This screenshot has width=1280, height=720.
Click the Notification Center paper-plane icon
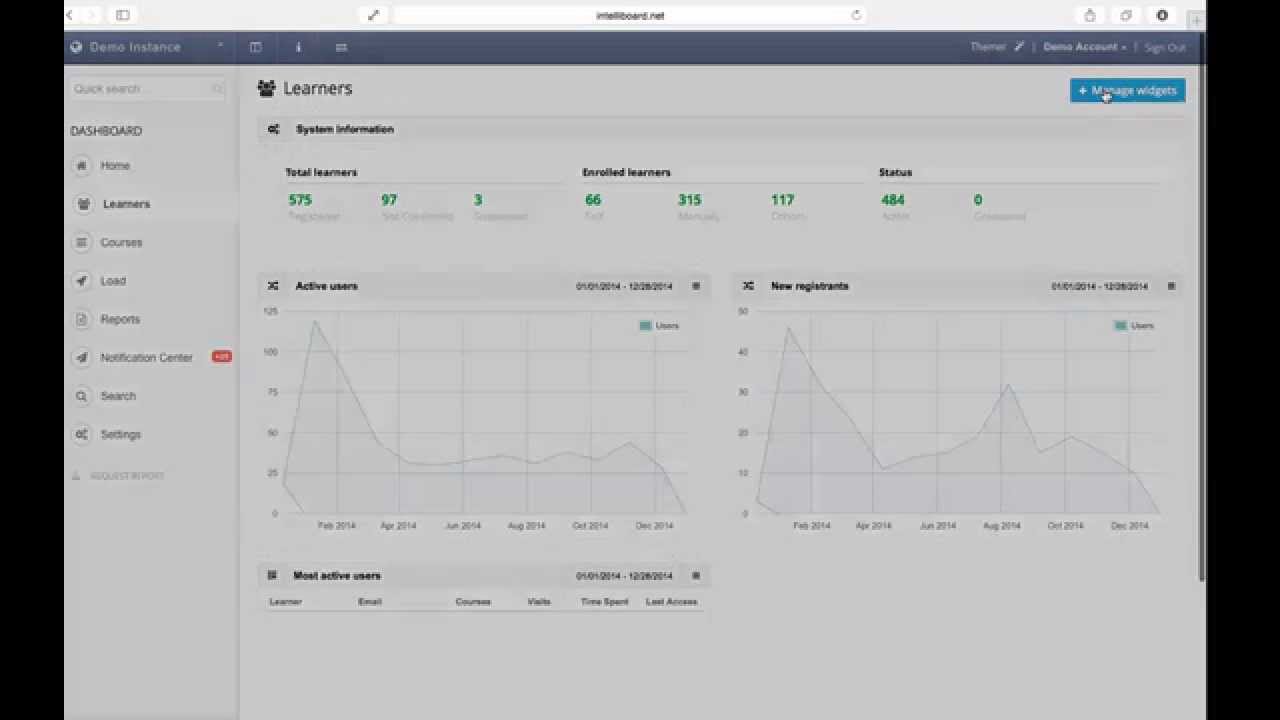point(82,358)
